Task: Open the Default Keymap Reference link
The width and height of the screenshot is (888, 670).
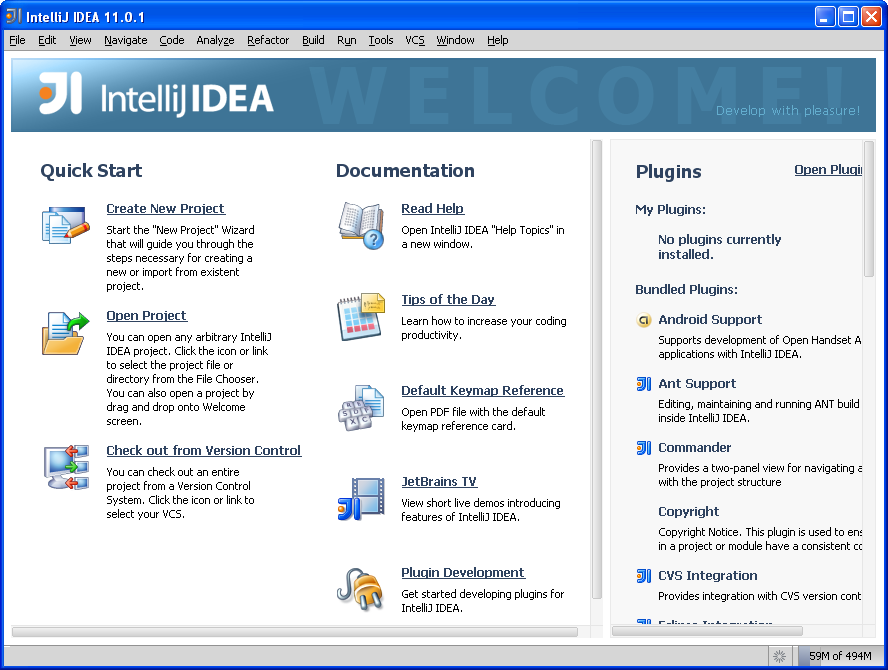Action: (483, 390)
